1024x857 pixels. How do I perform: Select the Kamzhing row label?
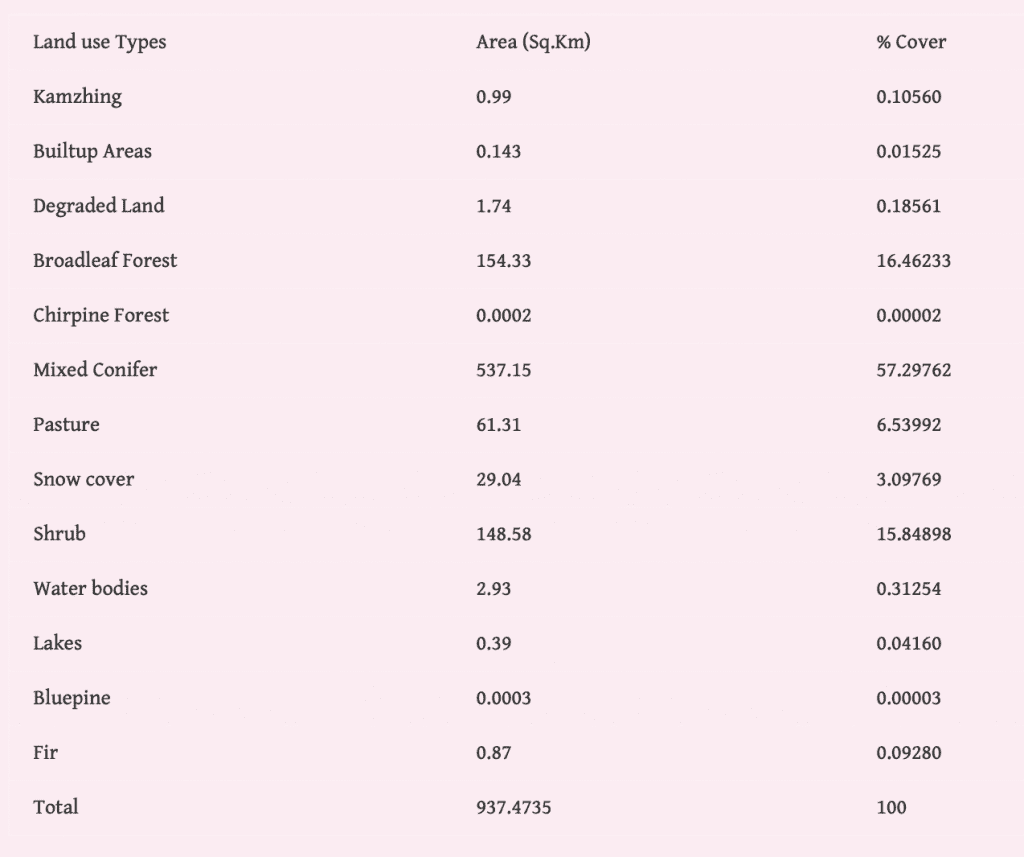tap(77, 97)
